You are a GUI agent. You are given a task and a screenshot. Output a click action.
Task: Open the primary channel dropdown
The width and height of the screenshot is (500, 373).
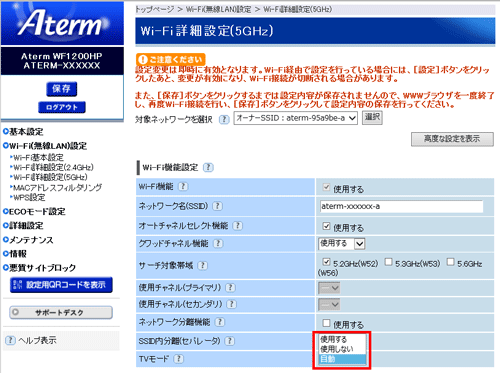tap(329, 288)
